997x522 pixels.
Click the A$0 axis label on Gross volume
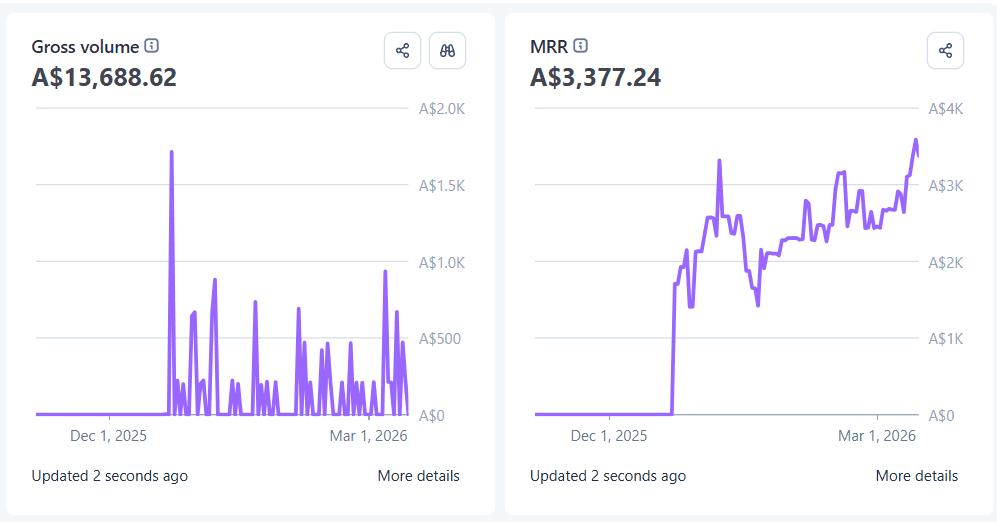click(x=432, y=416)
